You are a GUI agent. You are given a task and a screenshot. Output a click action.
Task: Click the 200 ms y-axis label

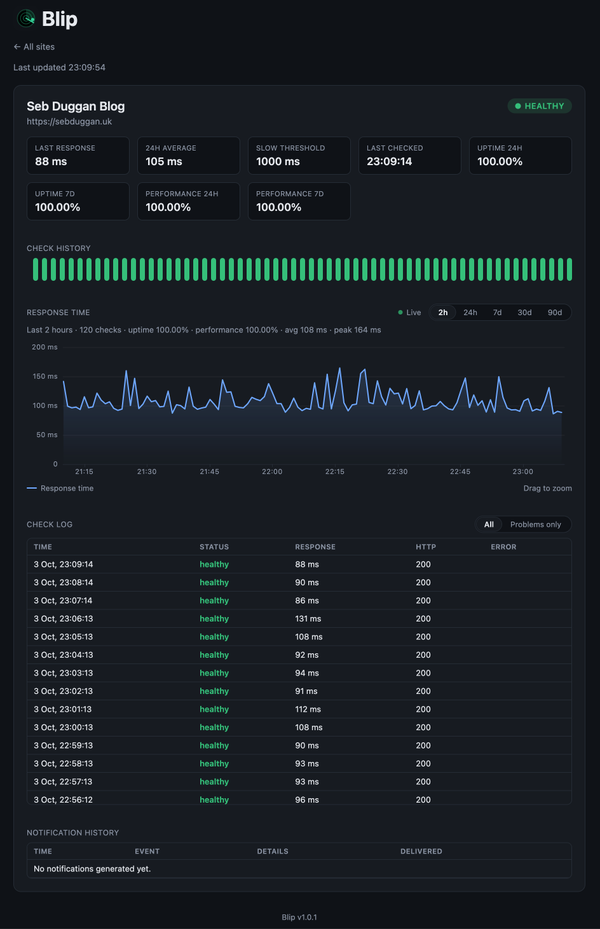click(x=44, y=347)
